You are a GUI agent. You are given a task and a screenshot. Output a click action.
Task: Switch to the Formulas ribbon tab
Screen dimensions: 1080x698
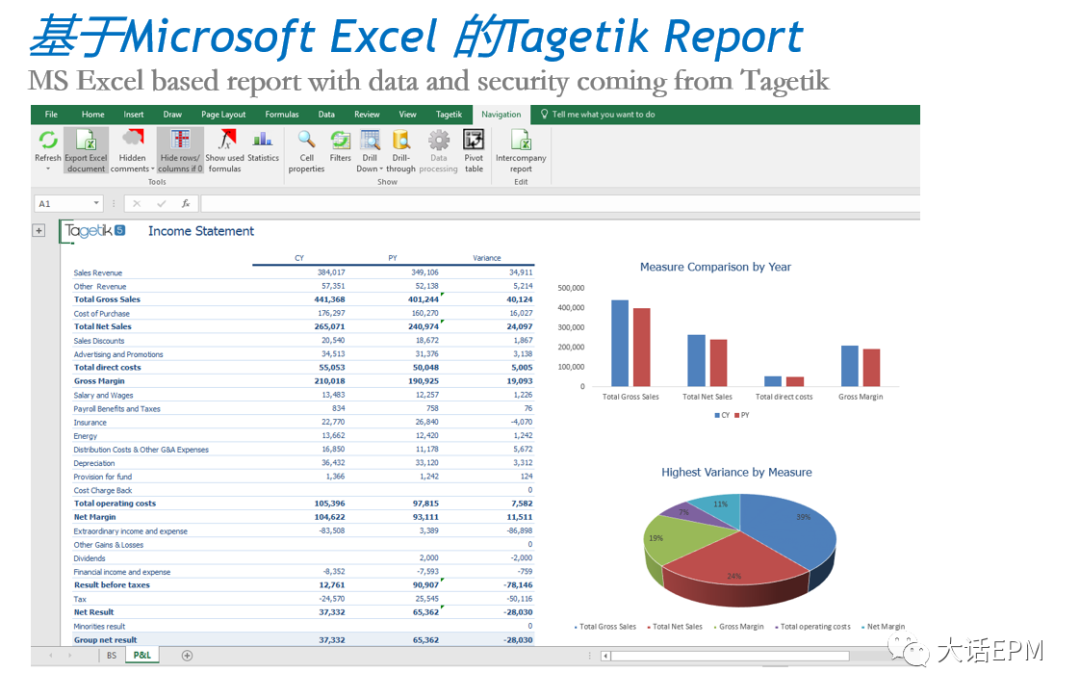(282, 114)
